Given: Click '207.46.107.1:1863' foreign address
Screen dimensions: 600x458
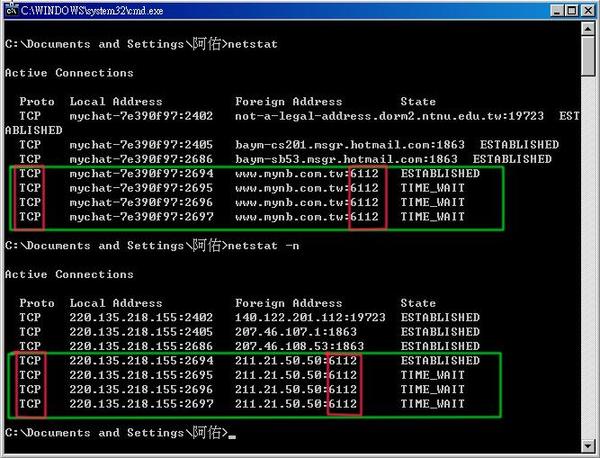Looking at the screenshot, I should pyautogui.click(x=296, y=332).
